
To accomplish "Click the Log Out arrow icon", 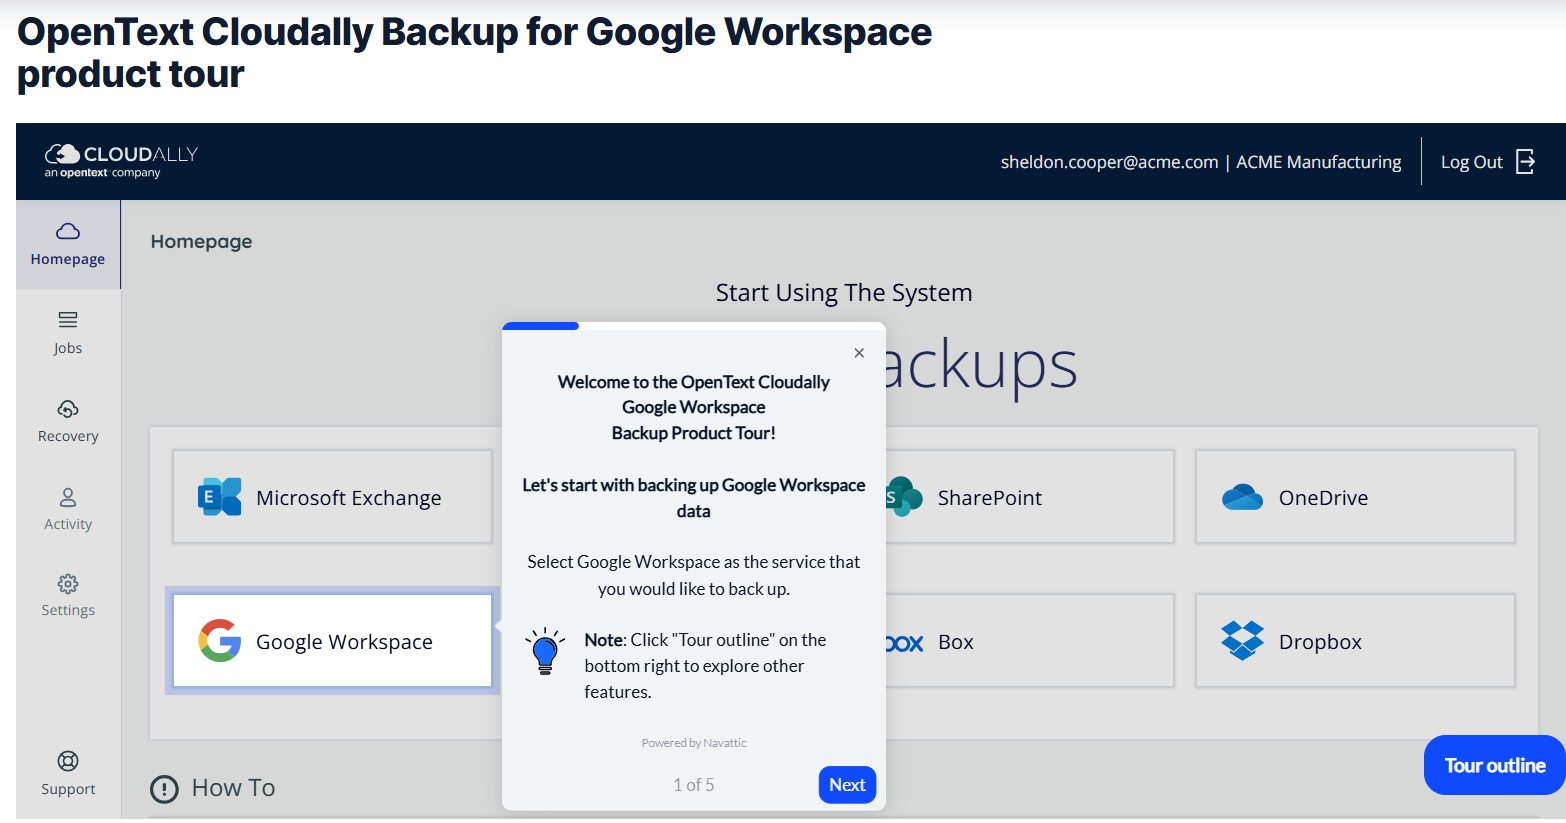I will coord(1525,162).
